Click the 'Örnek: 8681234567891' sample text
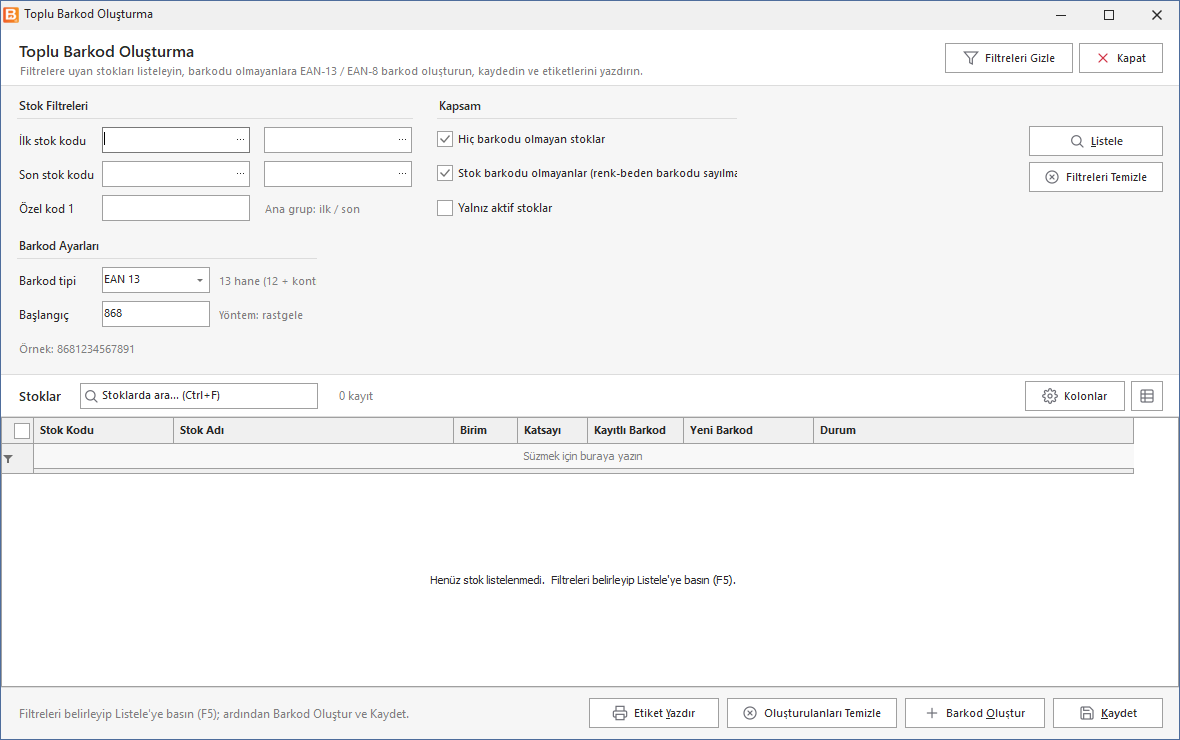 click(x=77, y=349)
